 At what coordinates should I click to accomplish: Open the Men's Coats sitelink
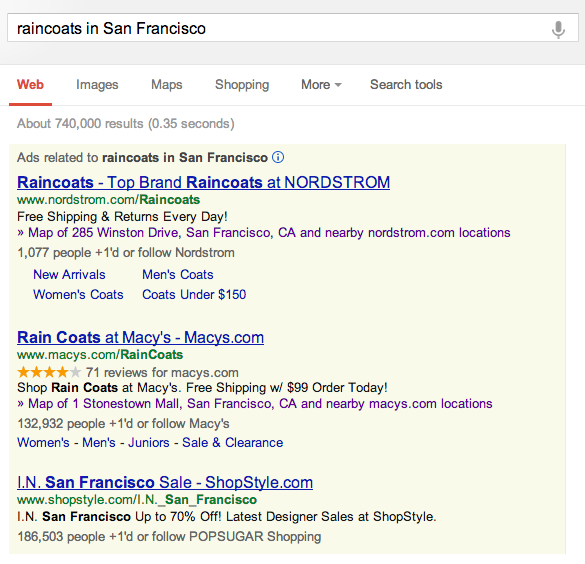click(x=178, y=275)
